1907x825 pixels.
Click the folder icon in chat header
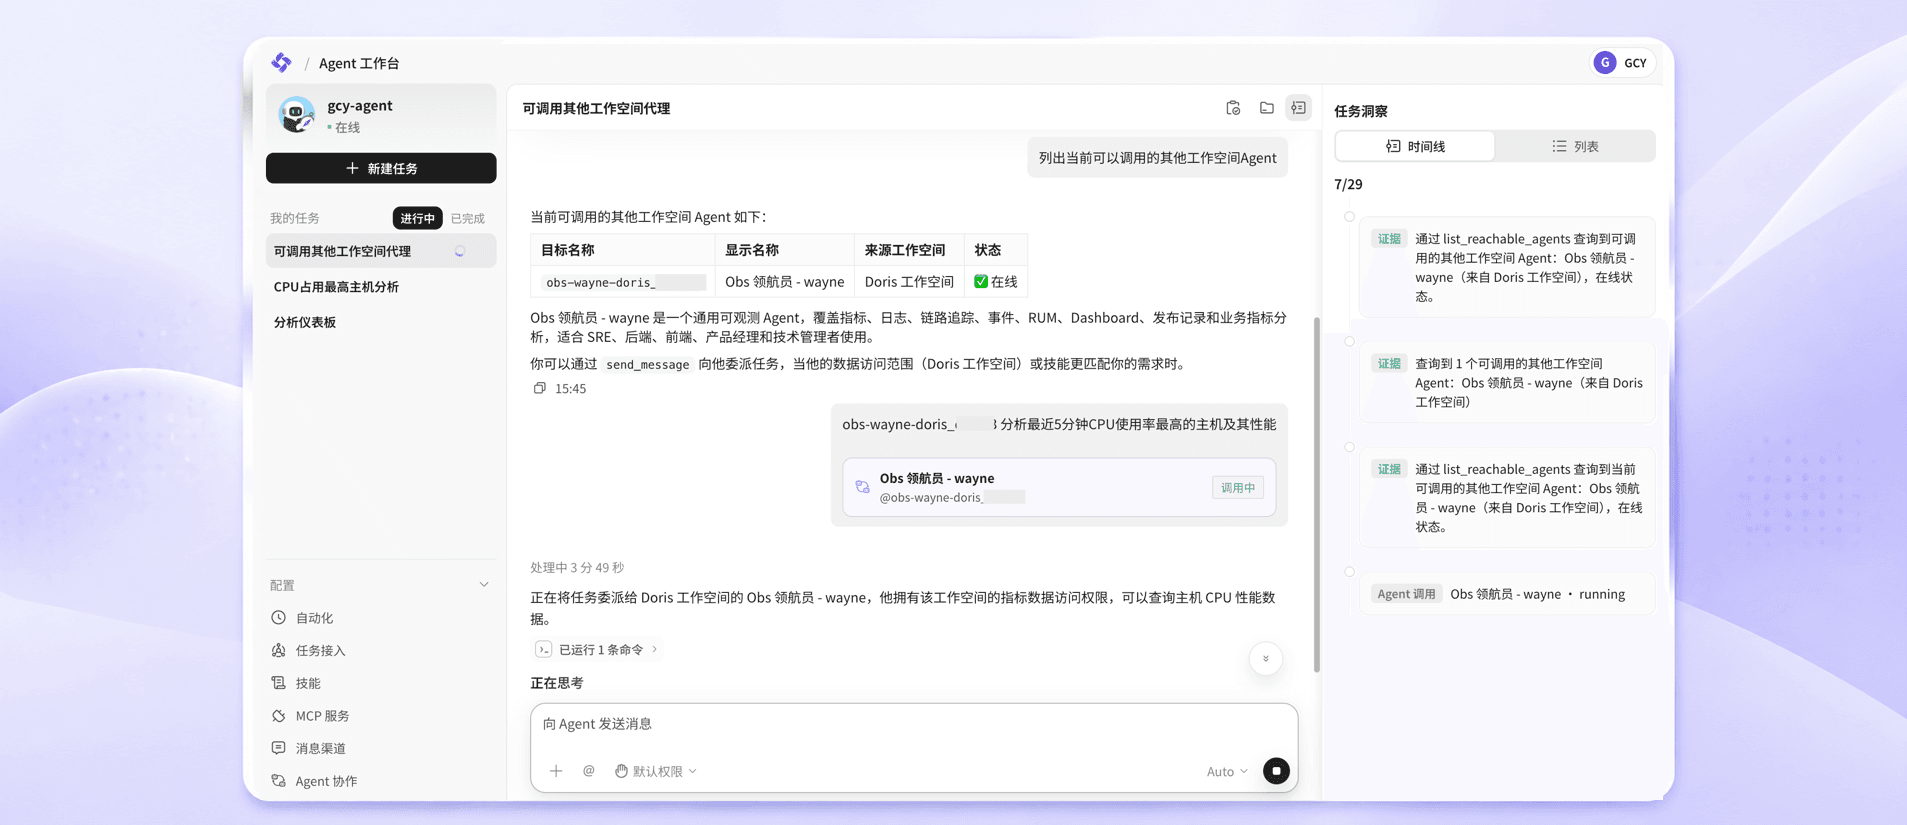tap(1266, 108)
